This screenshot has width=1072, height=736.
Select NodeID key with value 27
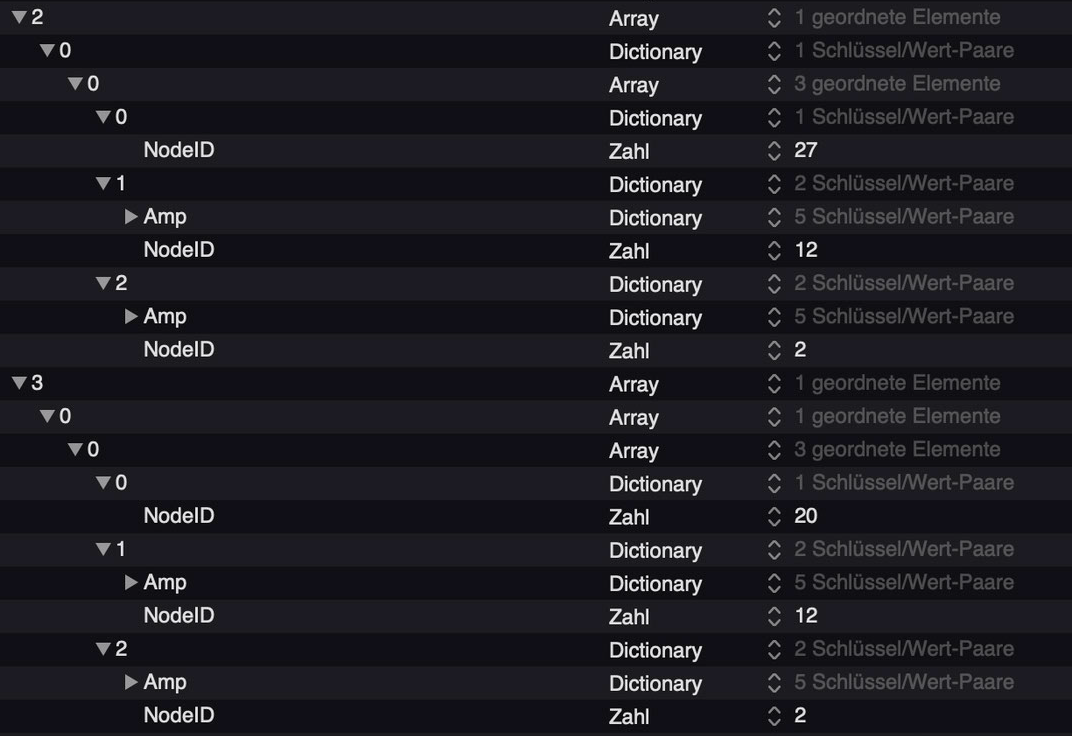[x=179, y=150]
